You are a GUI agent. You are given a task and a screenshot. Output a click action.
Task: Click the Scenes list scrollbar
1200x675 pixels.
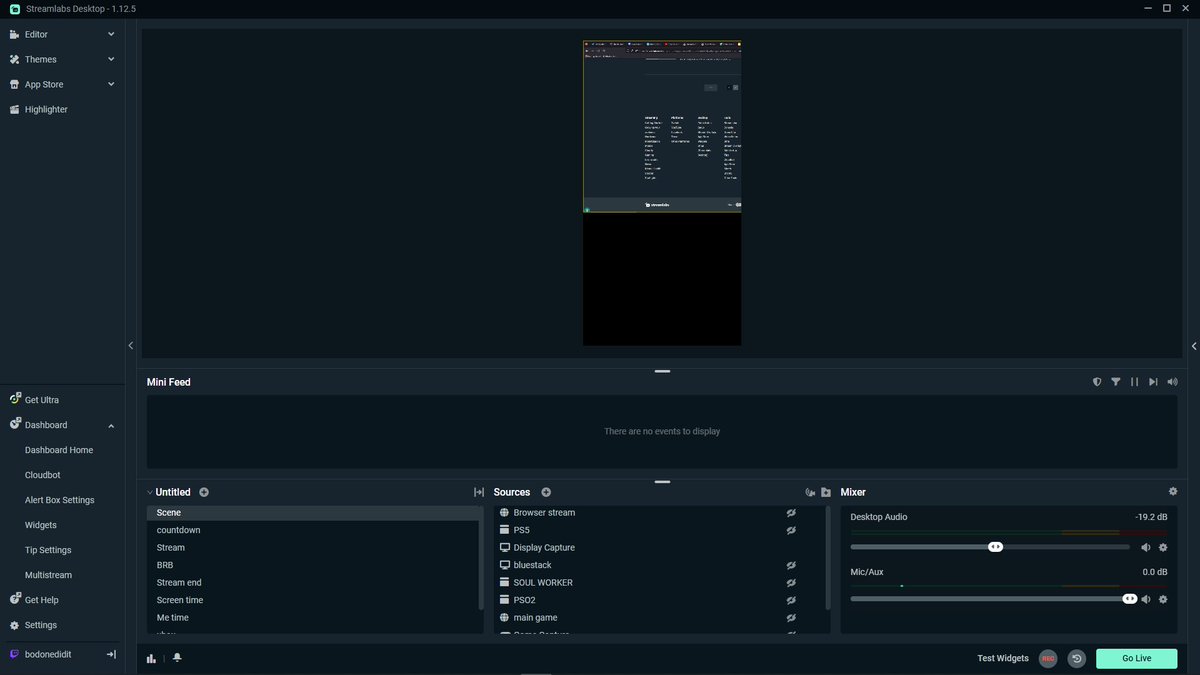click(482, 558)
